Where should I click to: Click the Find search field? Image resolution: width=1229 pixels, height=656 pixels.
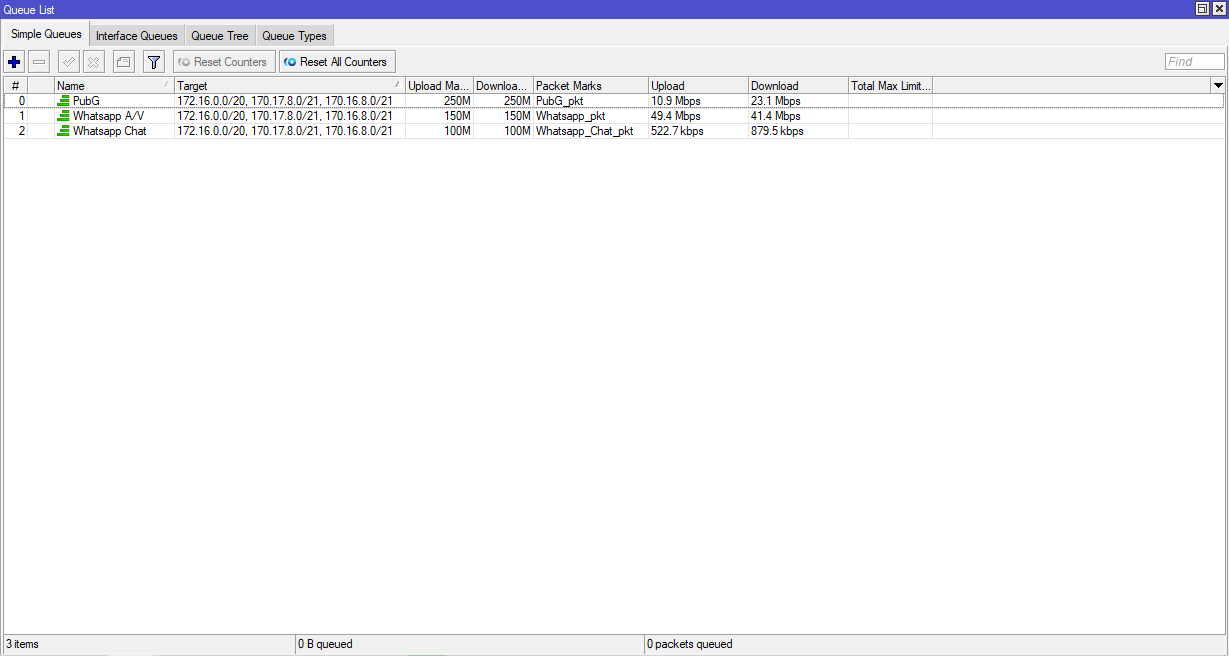(1194, 62)
